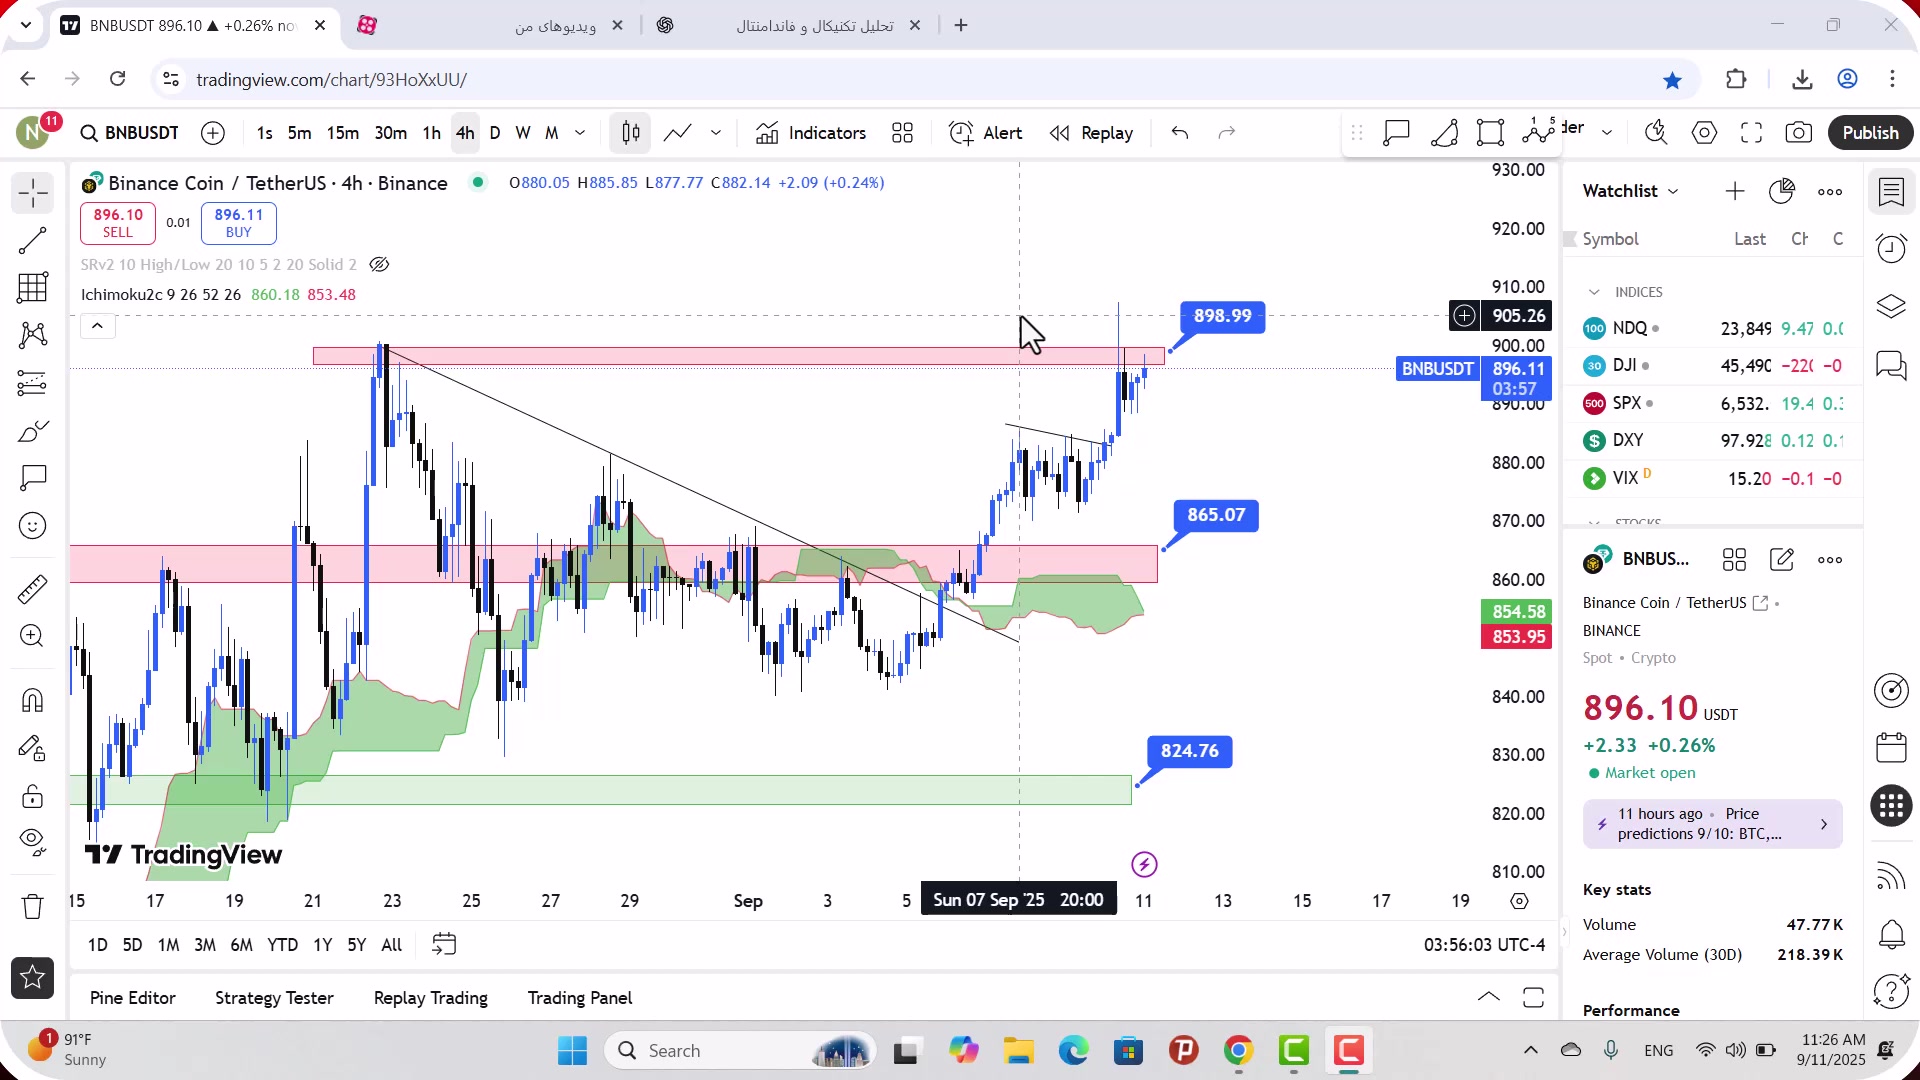
Task: Start bar Replay mode
Action: [1091, 133]
